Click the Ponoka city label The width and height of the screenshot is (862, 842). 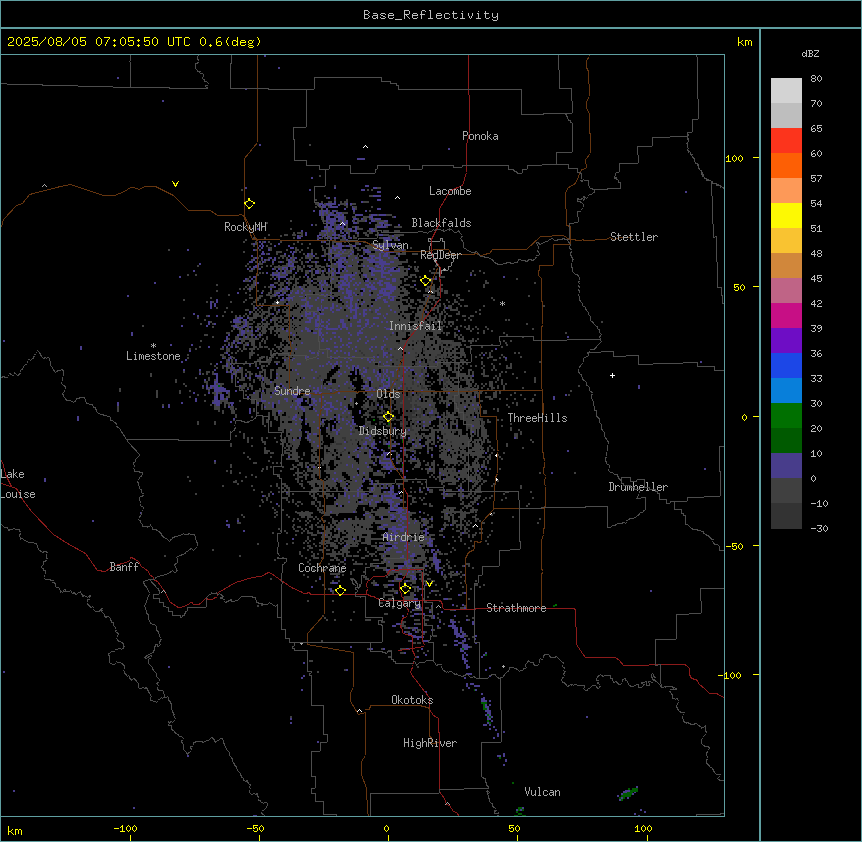click(480, 136)
